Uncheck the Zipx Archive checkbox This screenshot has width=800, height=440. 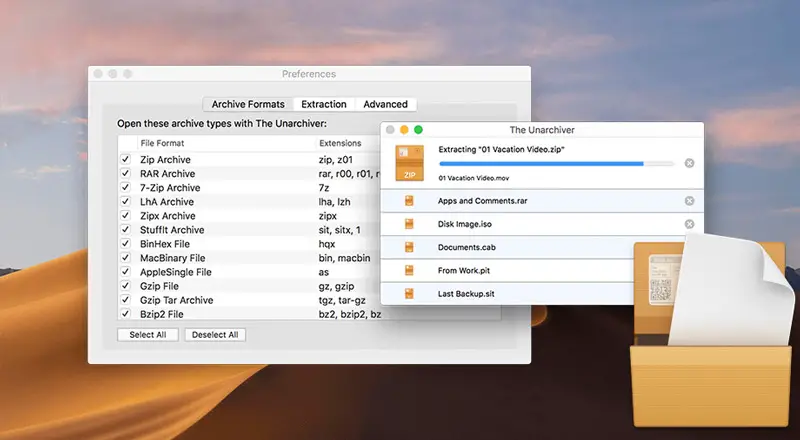126,215
